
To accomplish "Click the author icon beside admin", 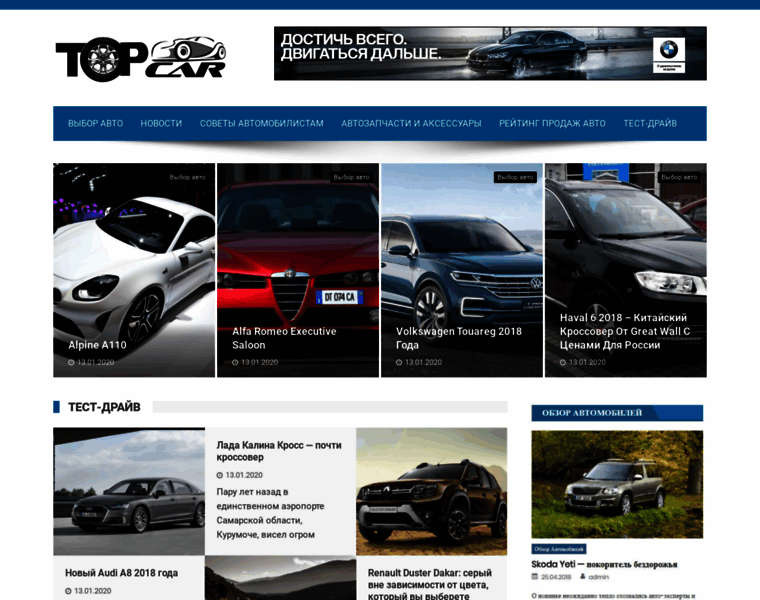I will point(583,577).
